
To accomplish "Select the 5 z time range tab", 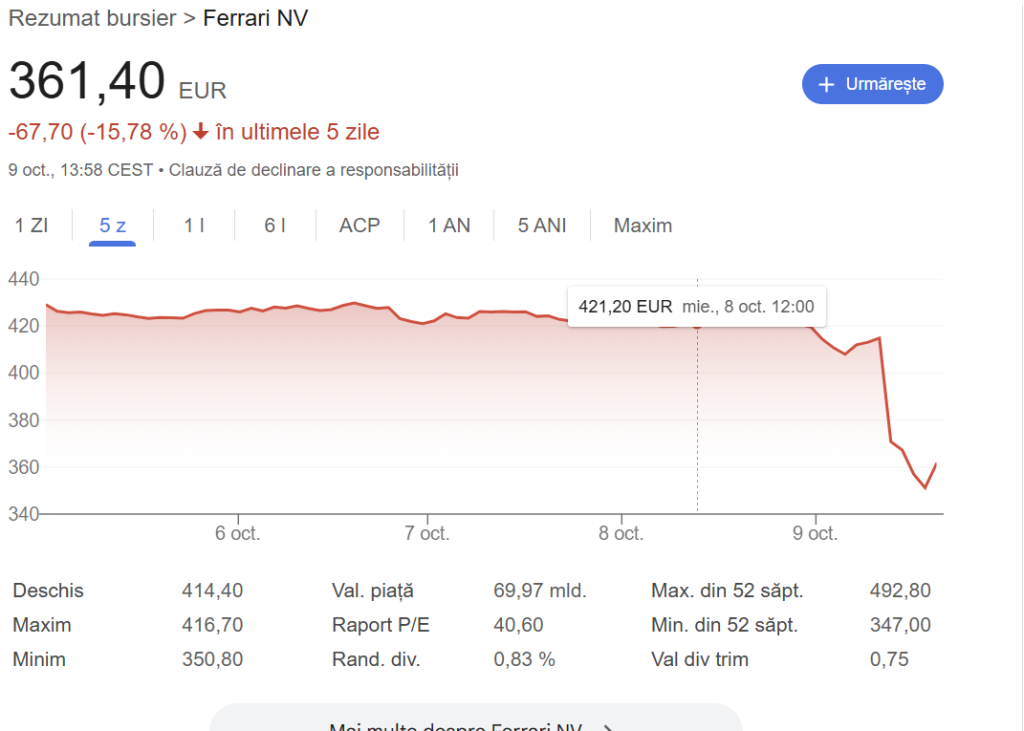I will point(112,225).
